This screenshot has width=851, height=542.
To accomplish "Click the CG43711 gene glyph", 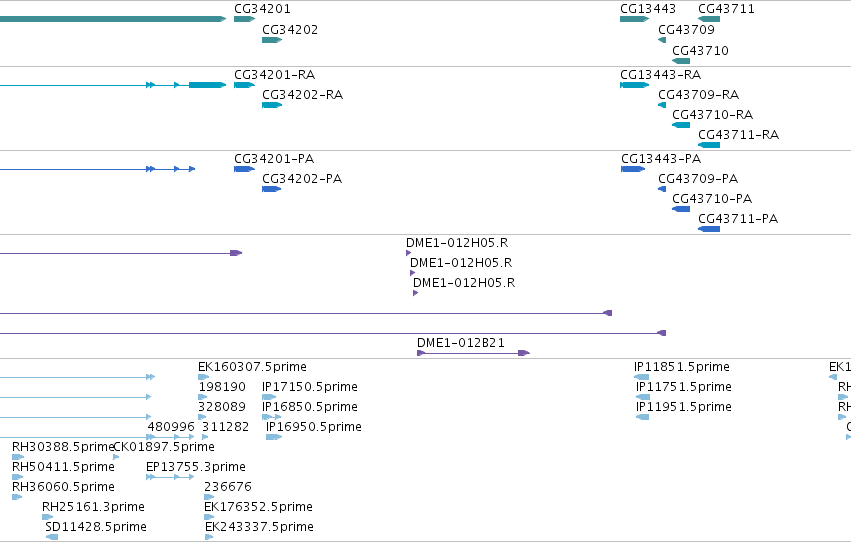I will click(x=709, y=19).
